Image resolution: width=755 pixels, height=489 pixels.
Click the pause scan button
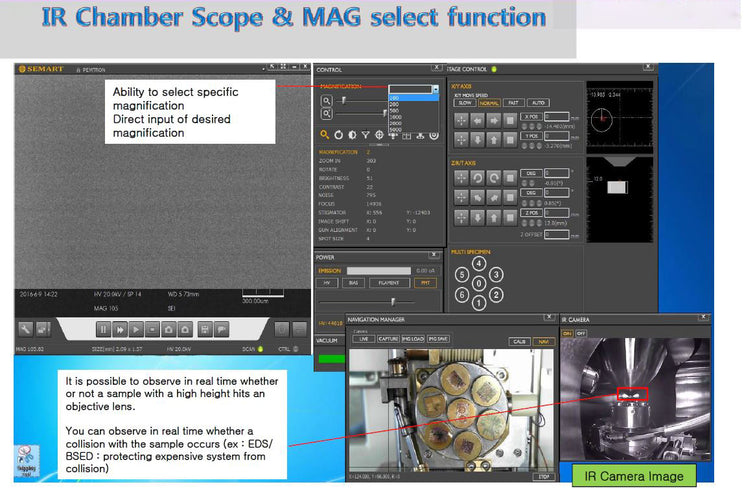pyautogui.click(x=103, y=330)
